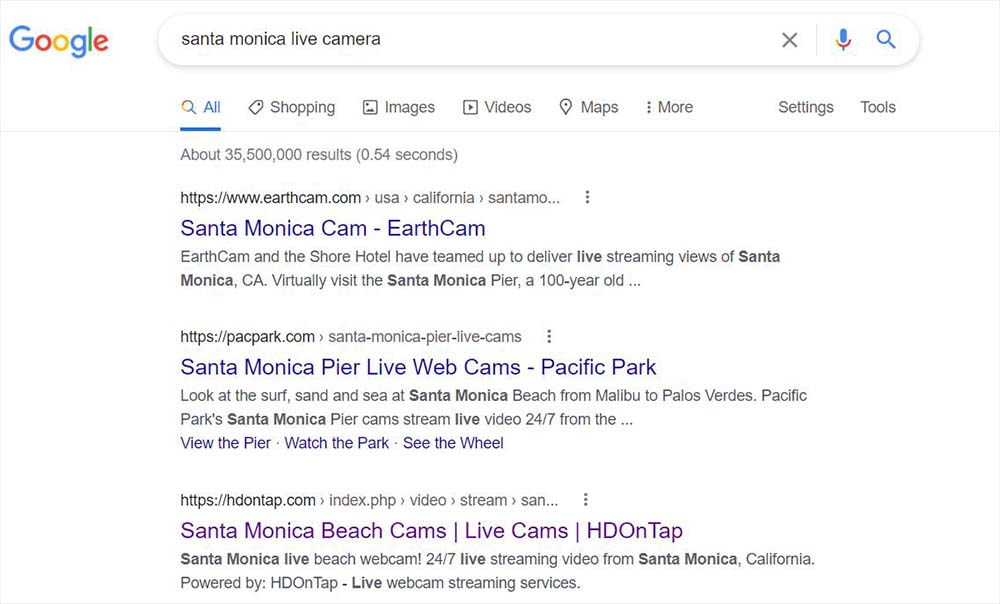The image size is (1000, 604).
Task: Open search Settings
Action: pos(805,107)
